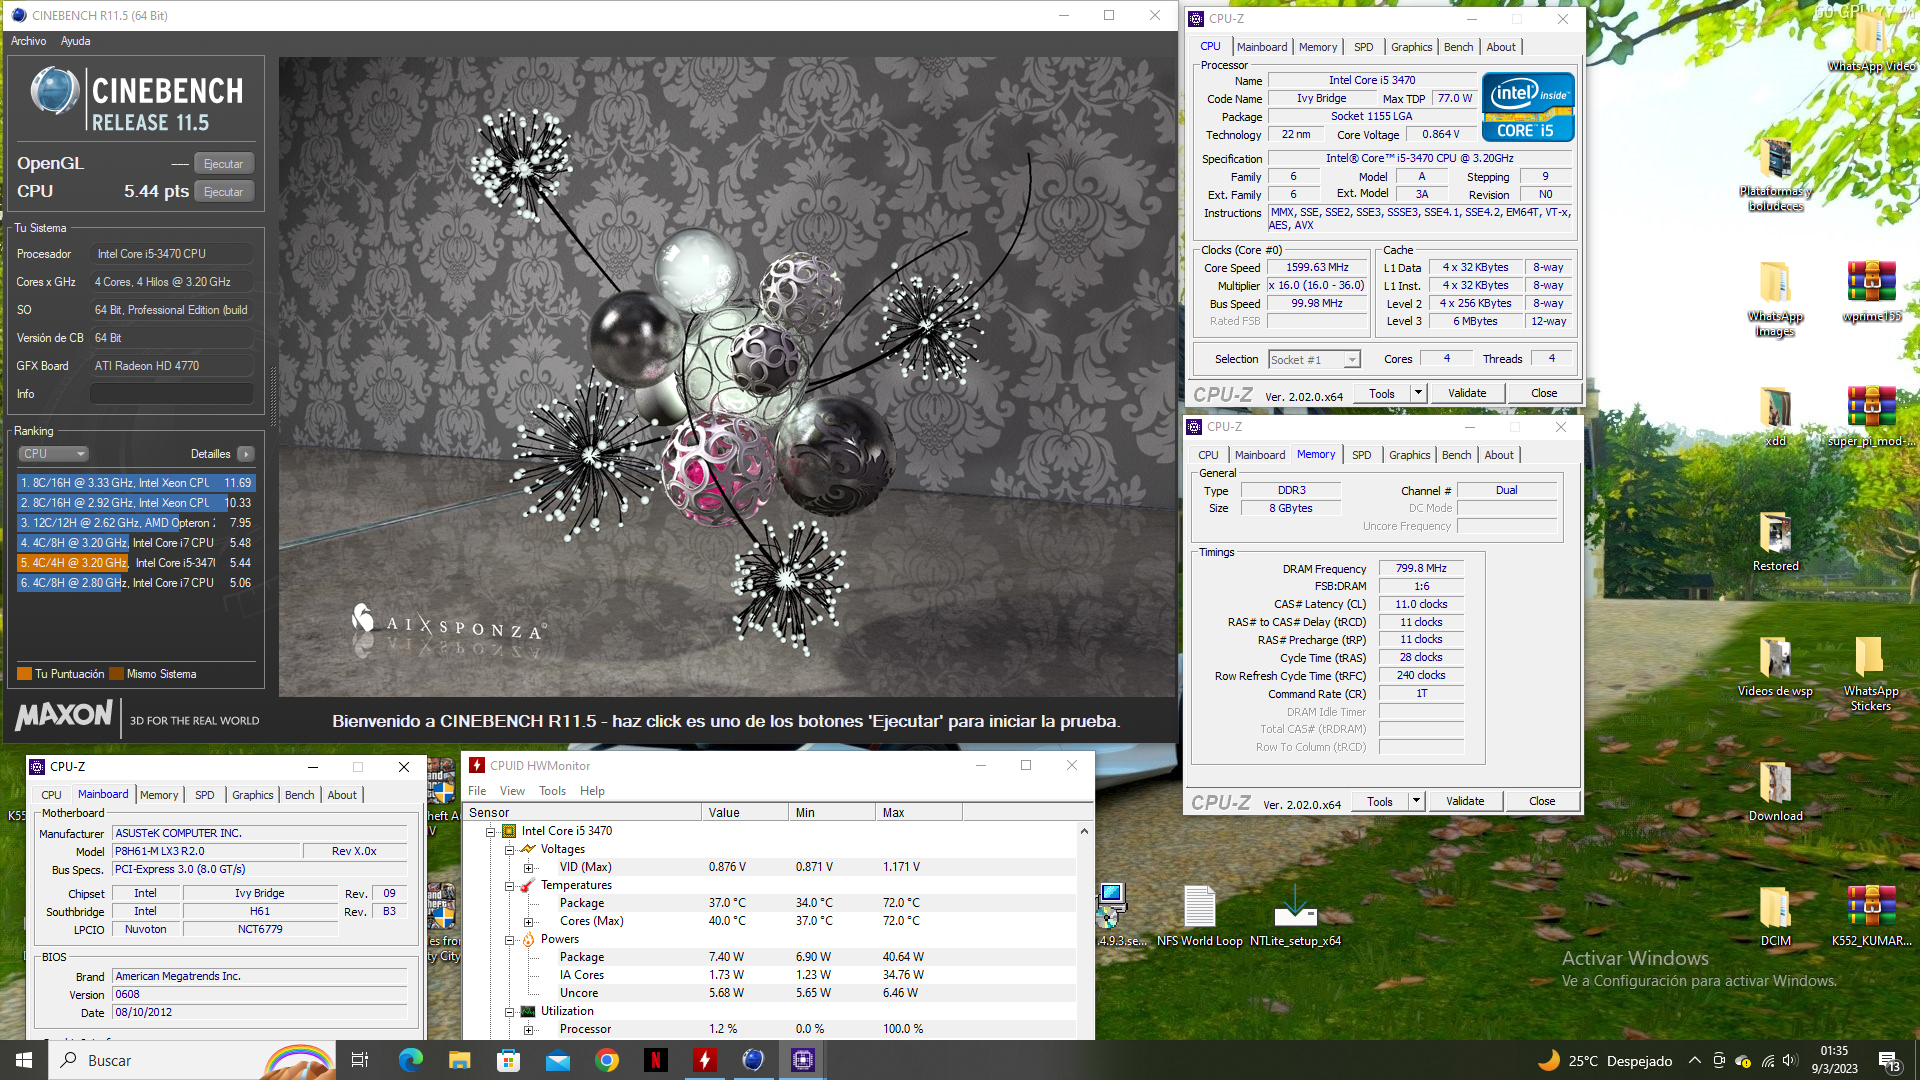Click the Buscar search box on the taskbar
The height and width of the screenshot is (1080, 1920).
click(x=194, y=1060)
